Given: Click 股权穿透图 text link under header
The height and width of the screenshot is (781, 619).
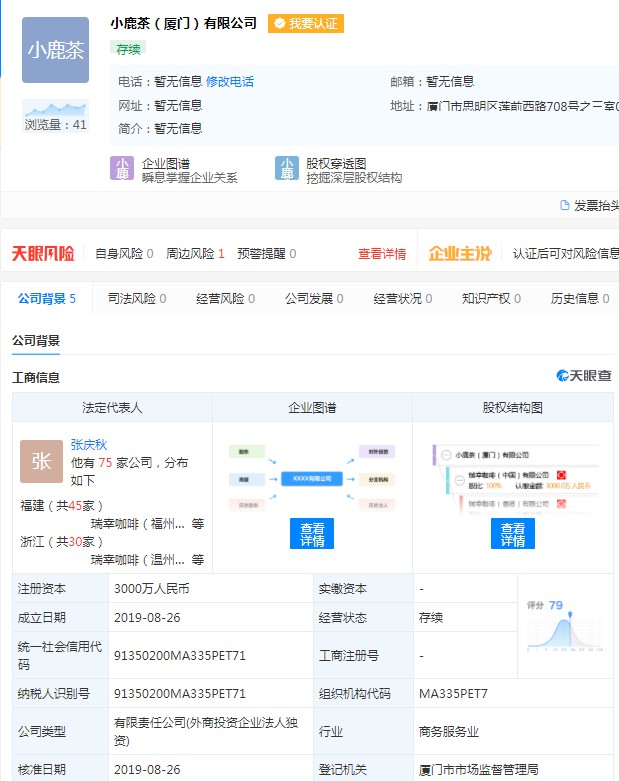Looking at the screenshot, I should tap(336, 164).
